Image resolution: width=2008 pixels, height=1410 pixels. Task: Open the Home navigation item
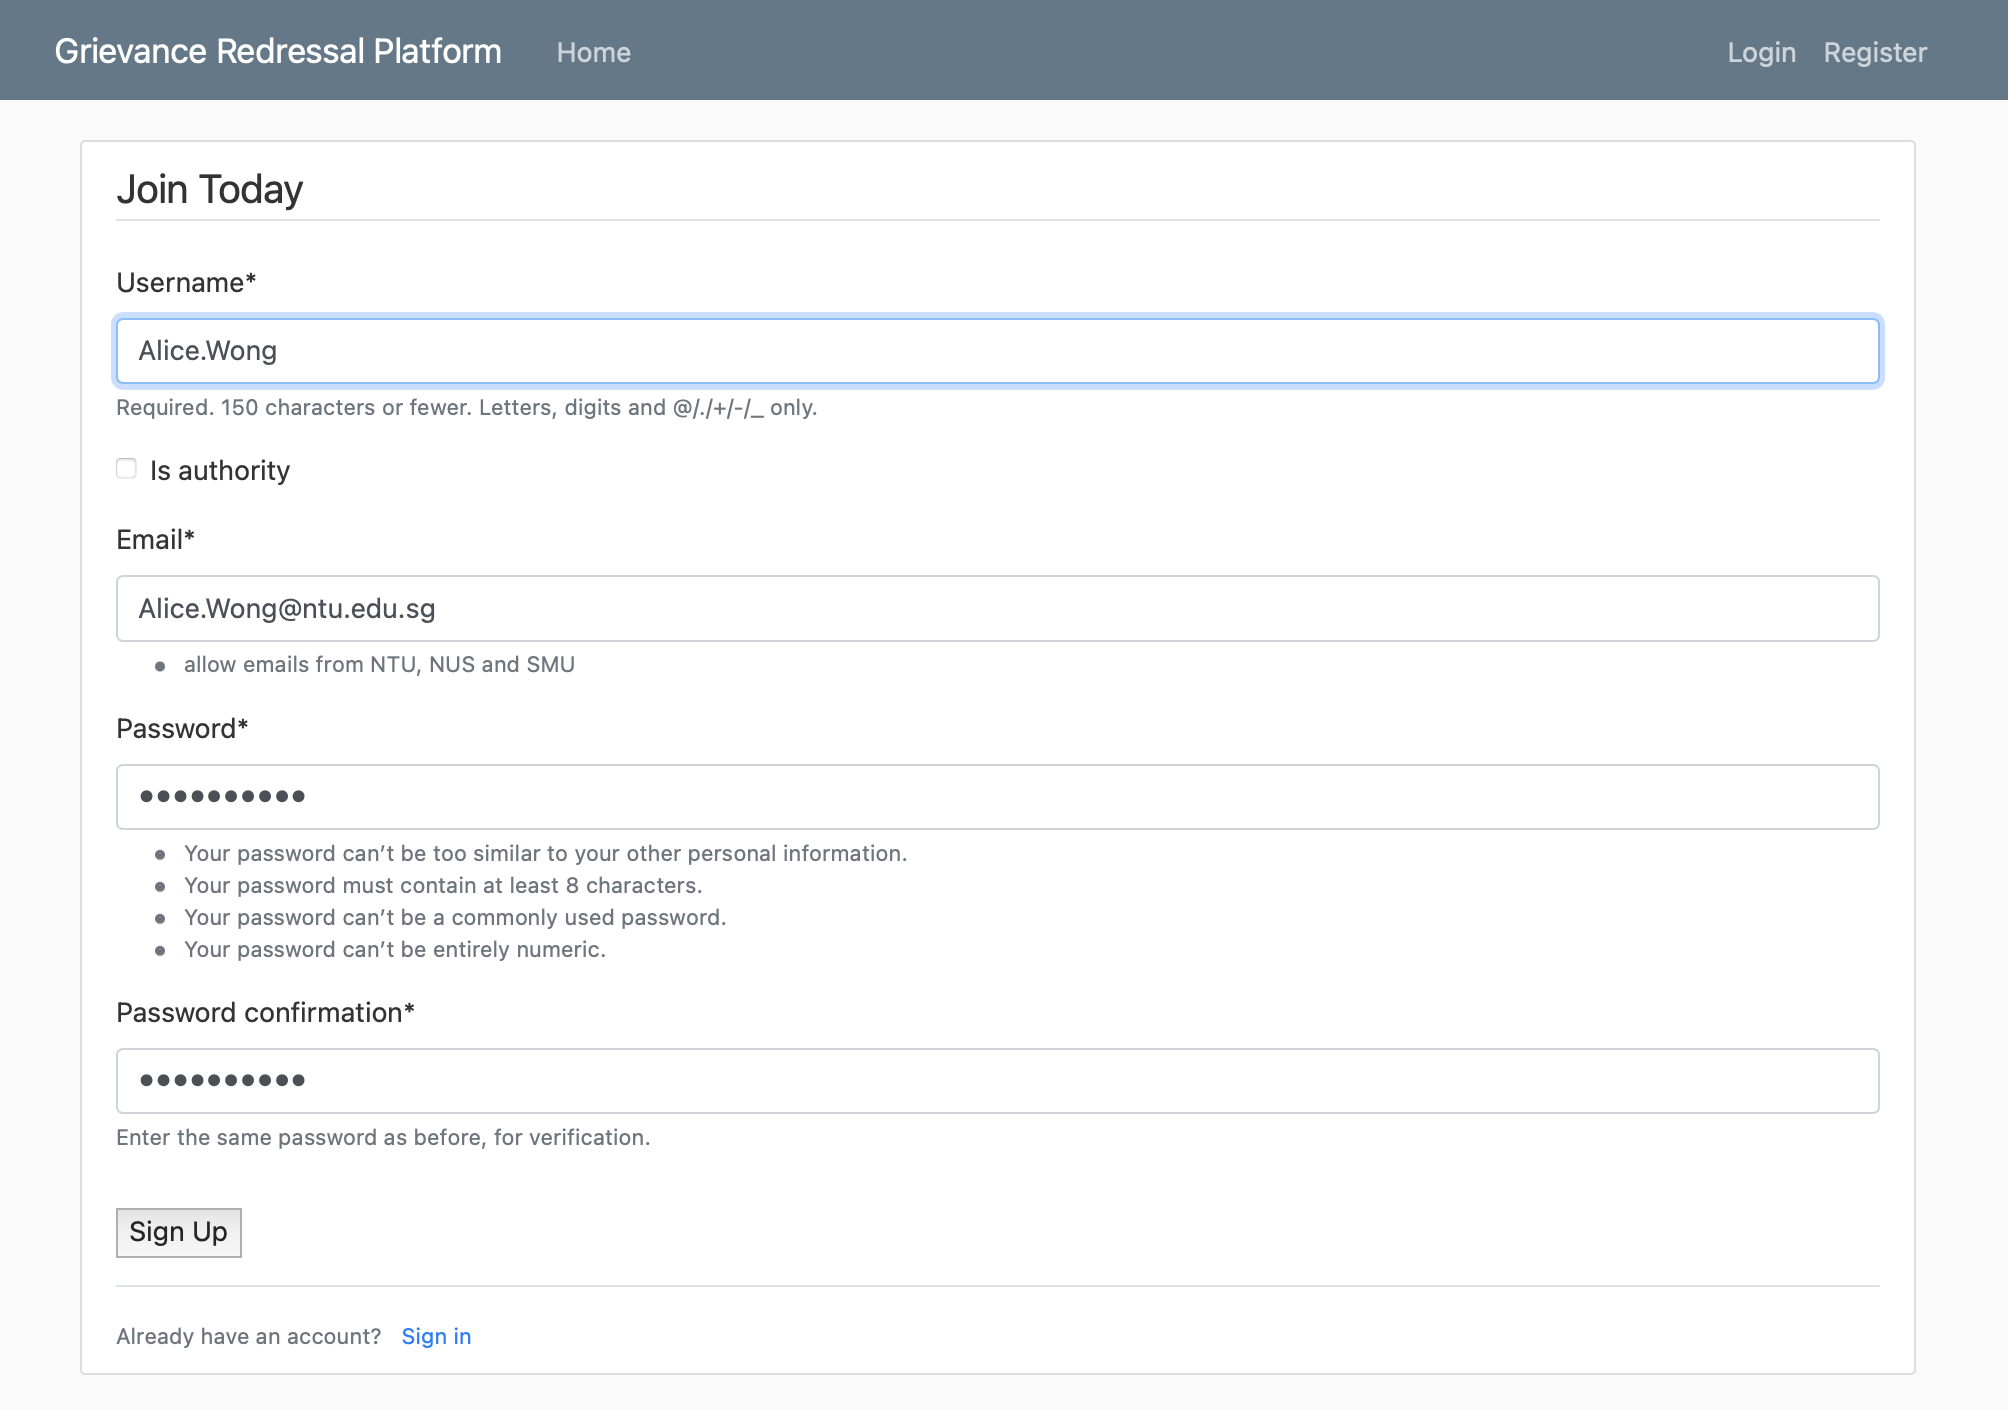(593, 52)
